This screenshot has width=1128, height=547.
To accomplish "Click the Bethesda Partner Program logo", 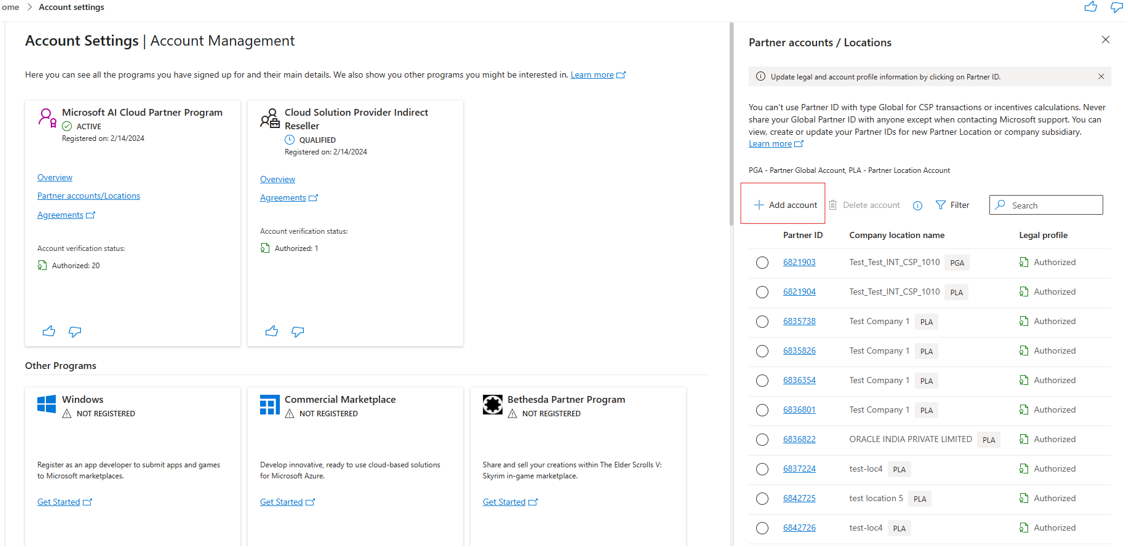I will click(492, 404).
